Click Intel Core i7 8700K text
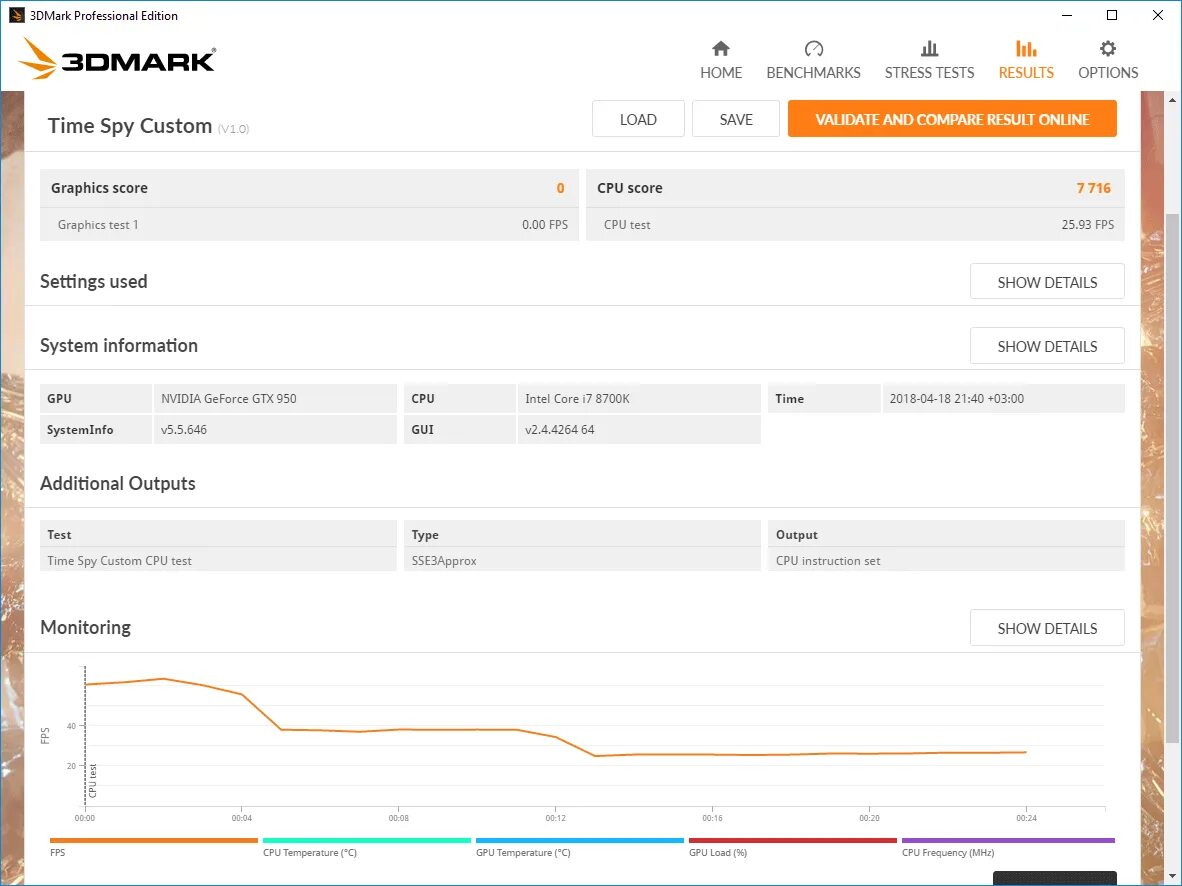 click(x=577, y=399)
